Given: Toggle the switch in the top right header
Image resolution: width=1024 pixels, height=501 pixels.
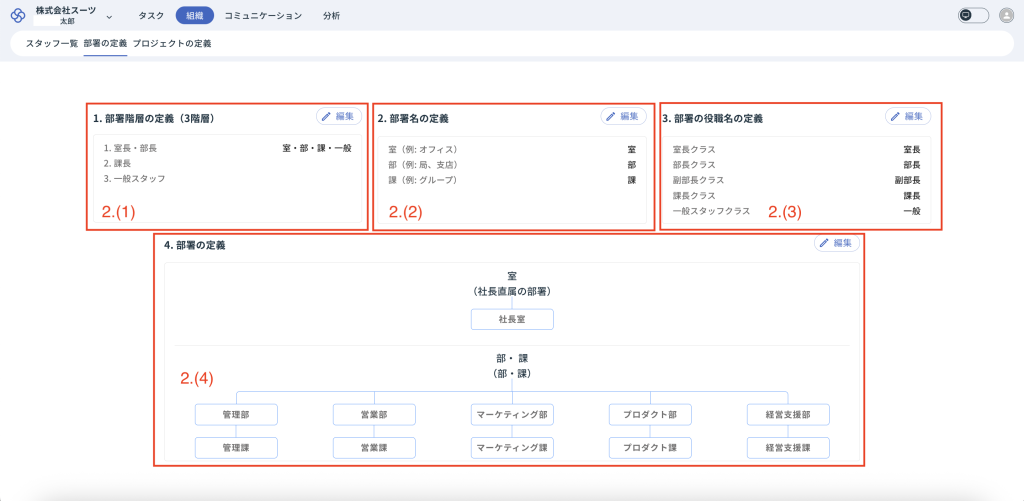Looking at the screenshot, I should [x=973, y=15].
